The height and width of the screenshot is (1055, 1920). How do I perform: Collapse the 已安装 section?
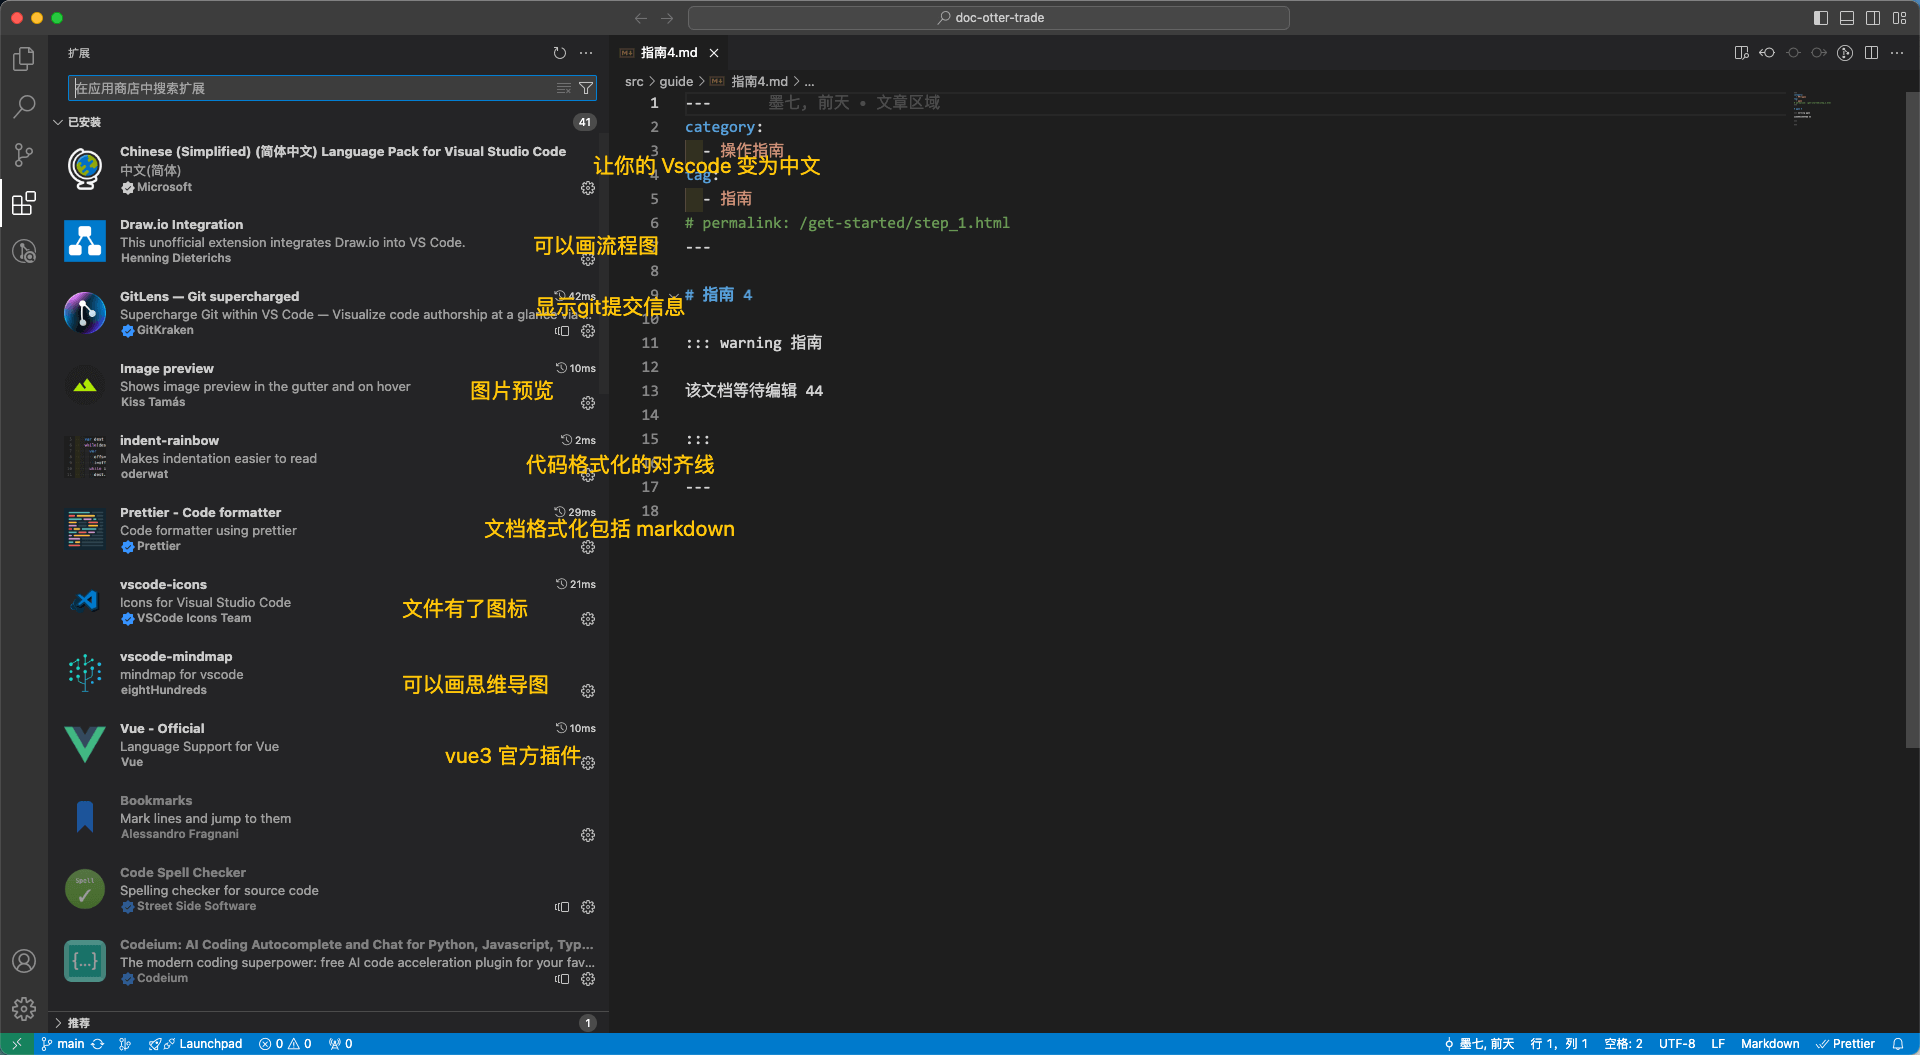coord(328,122)
